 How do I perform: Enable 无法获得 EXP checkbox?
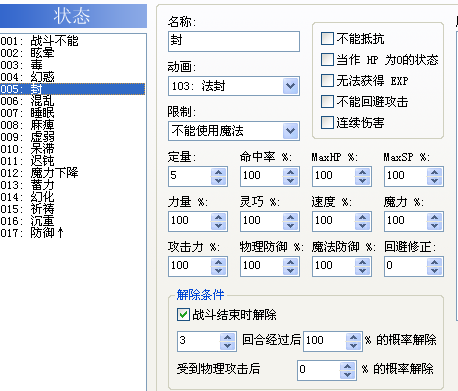[x=327, y=81]
